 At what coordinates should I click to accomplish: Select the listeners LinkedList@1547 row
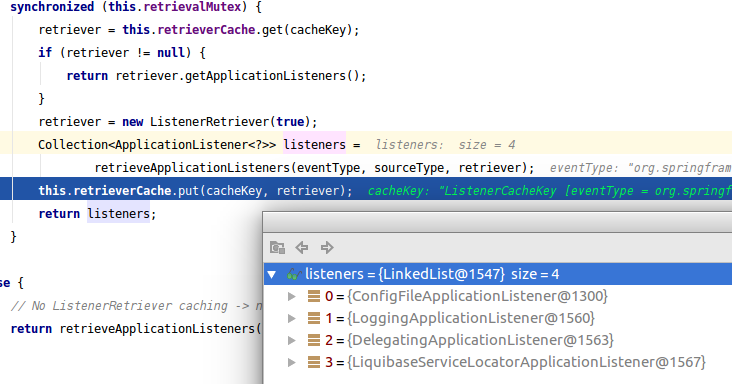(498, 274)
